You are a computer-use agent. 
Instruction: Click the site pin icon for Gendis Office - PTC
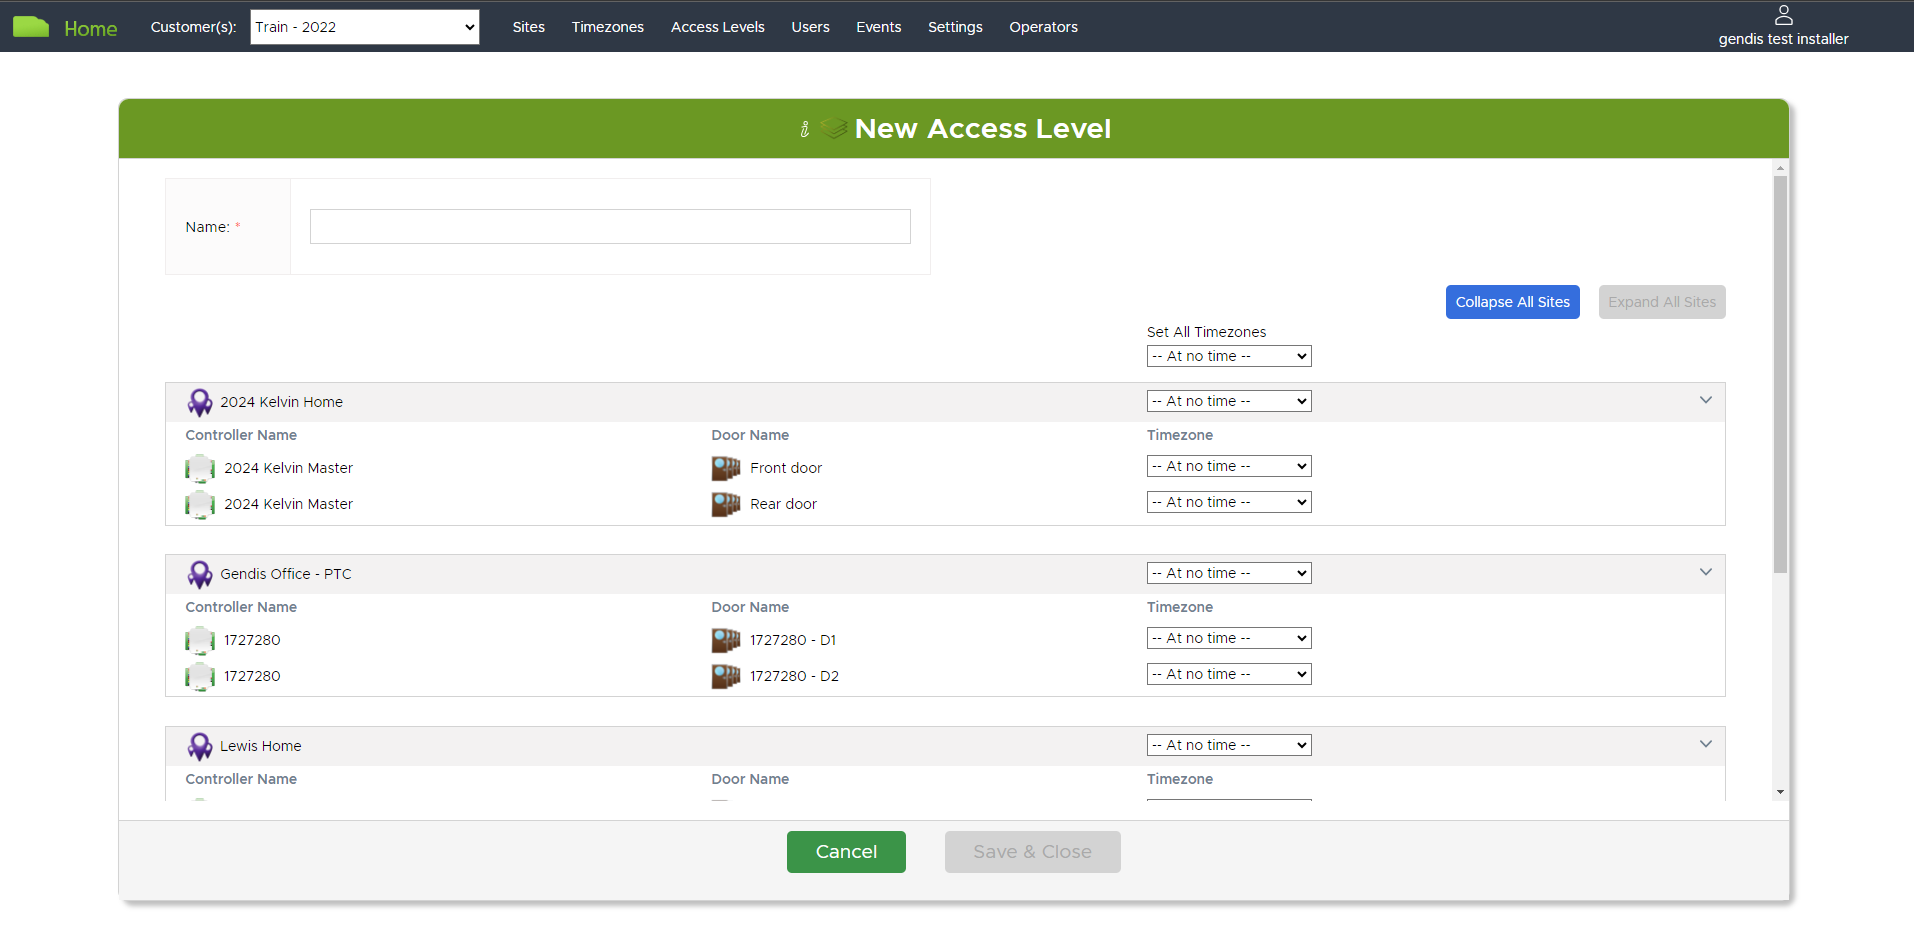pos(200,573)
